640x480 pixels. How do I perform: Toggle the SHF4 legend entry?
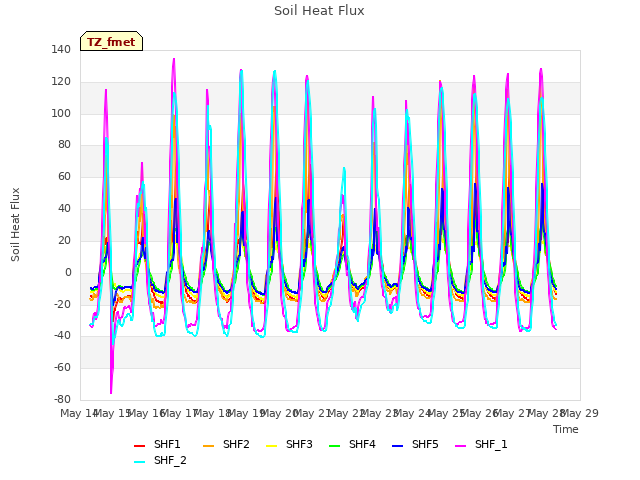pyautogui.click(x=352, y=444)
